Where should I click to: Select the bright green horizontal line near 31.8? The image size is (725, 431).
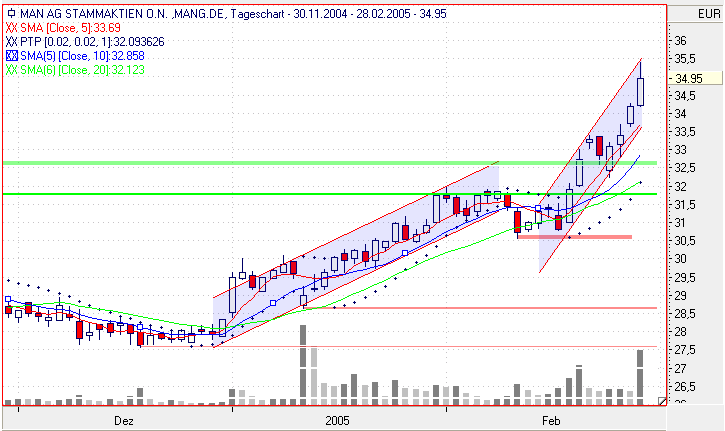(x=330, y=194)
